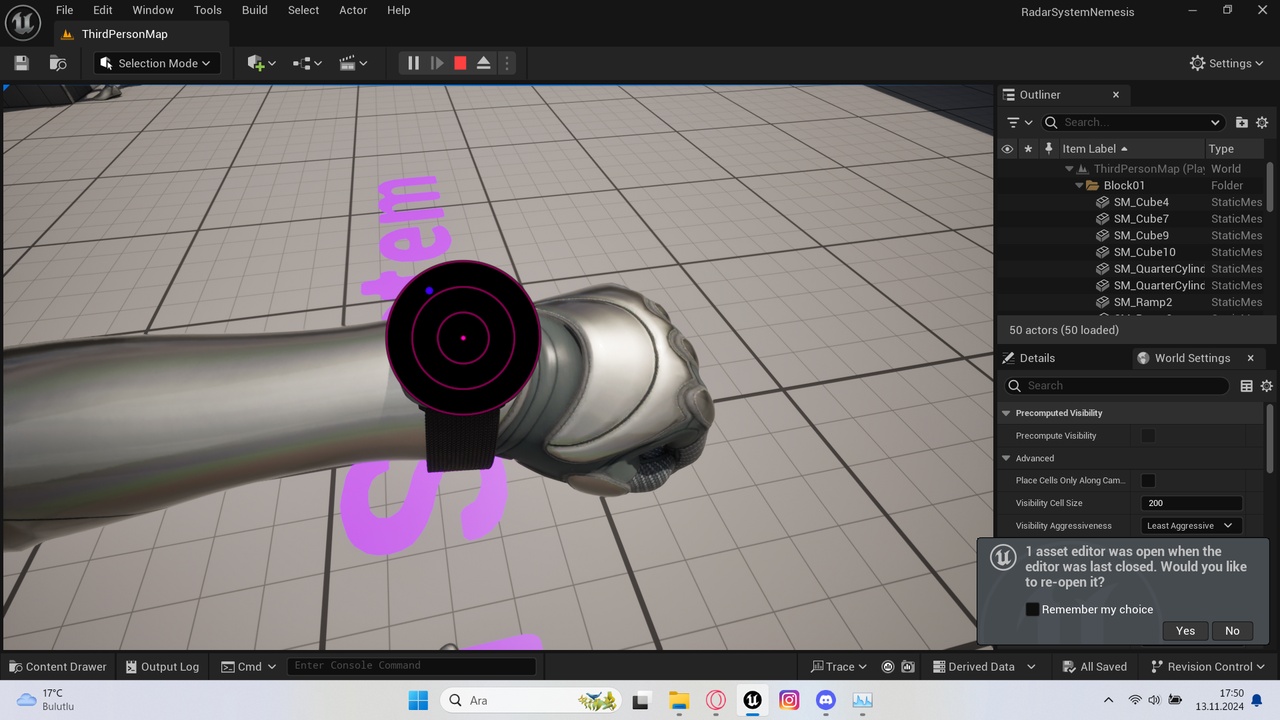Open the Selection Mode dropdown
This screenshot has width=1280, height=720.
157,63
